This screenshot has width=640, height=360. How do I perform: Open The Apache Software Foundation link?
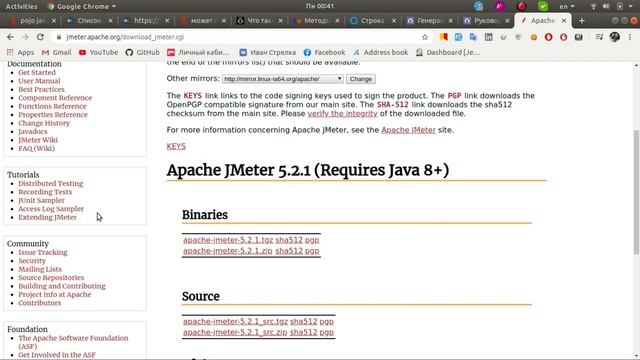click(x=73, y=342)
